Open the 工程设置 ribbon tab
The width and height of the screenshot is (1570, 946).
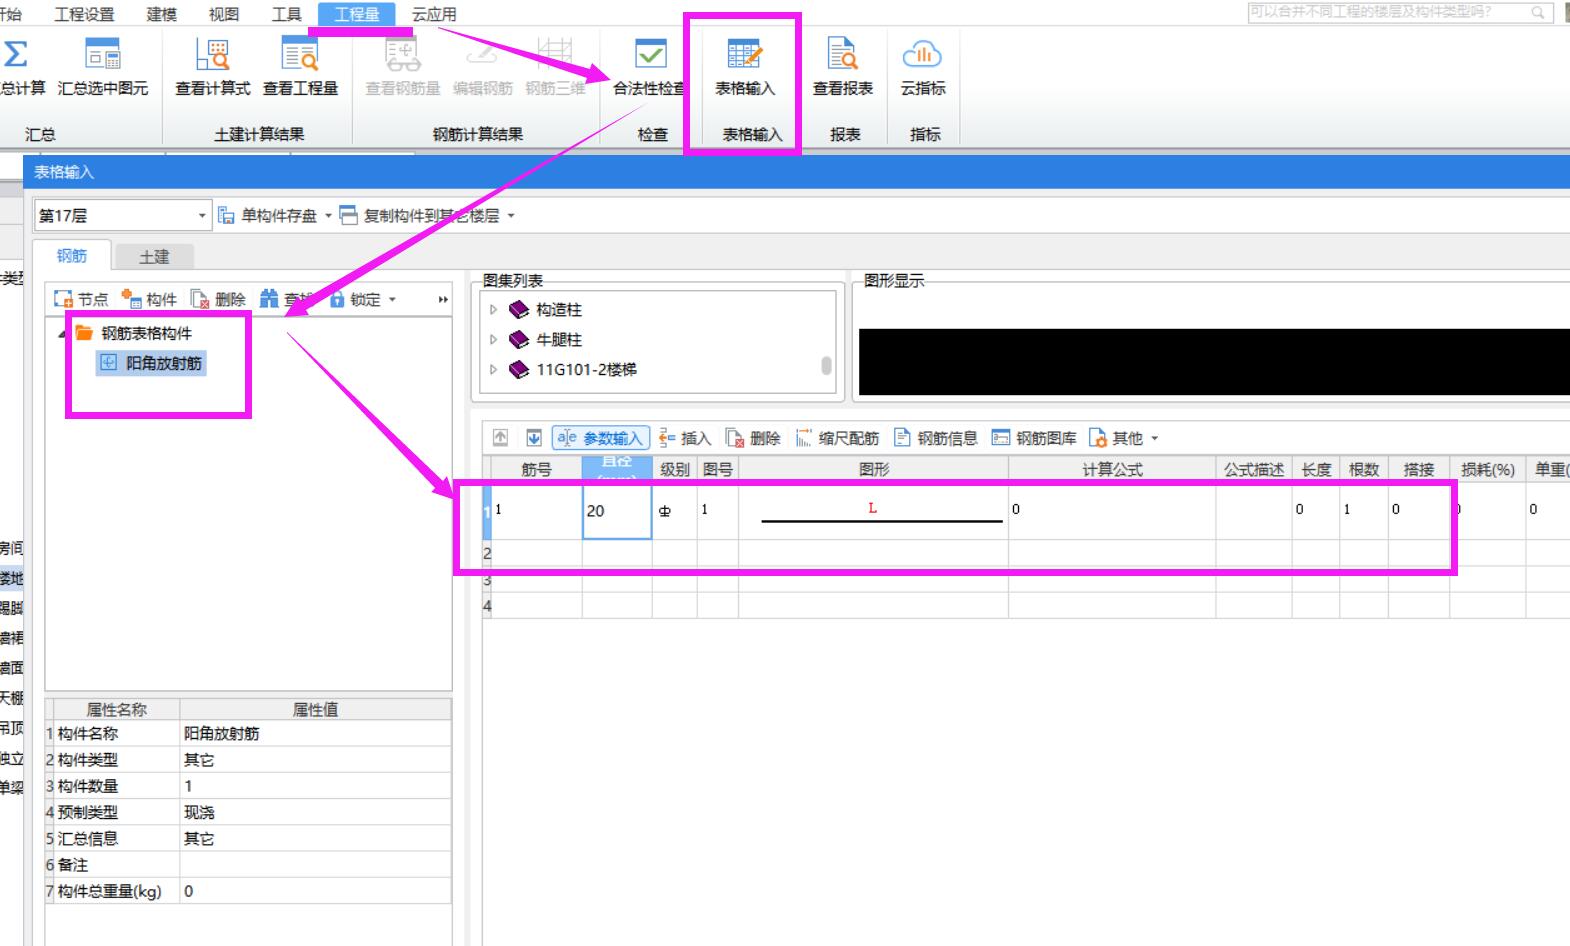pos(84,14)
